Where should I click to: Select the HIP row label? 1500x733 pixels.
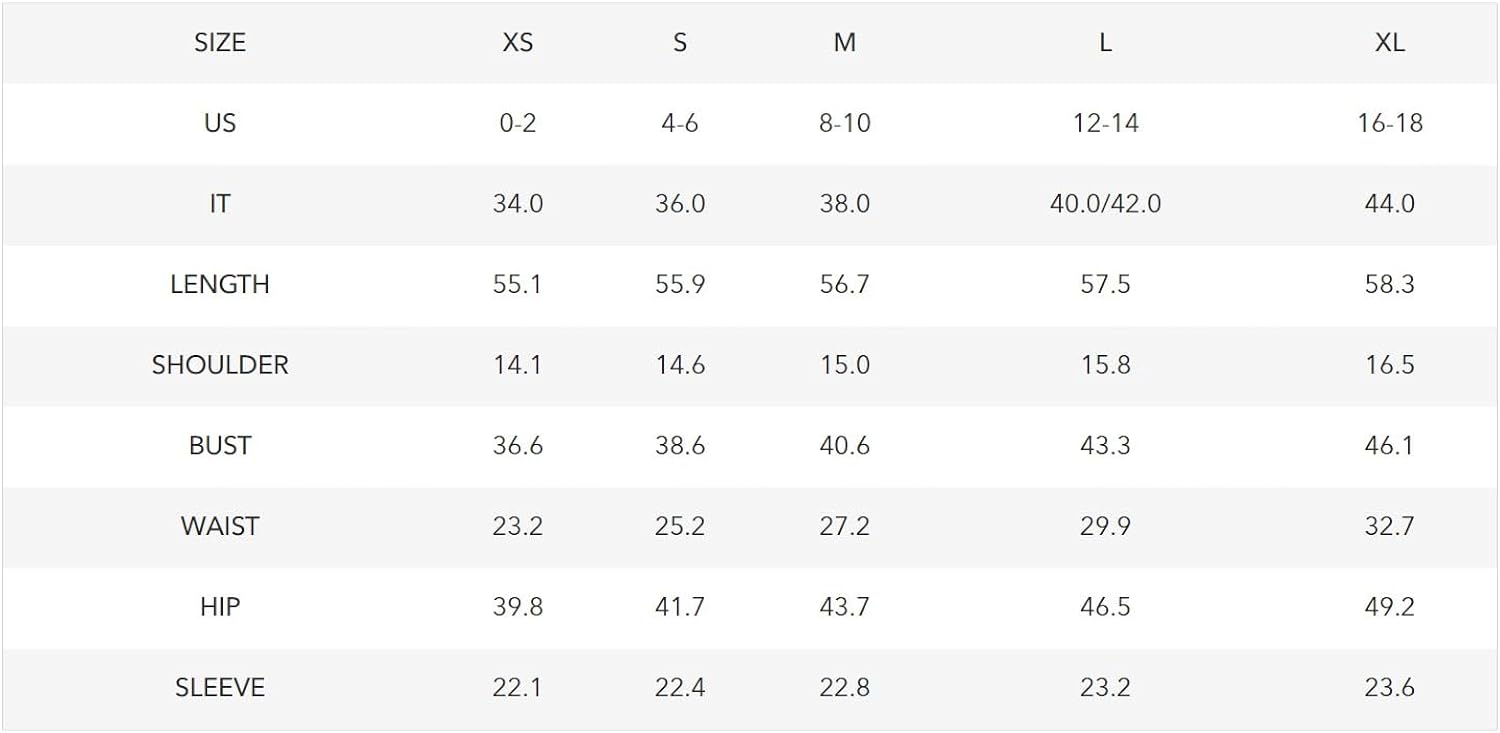(220, 607)
